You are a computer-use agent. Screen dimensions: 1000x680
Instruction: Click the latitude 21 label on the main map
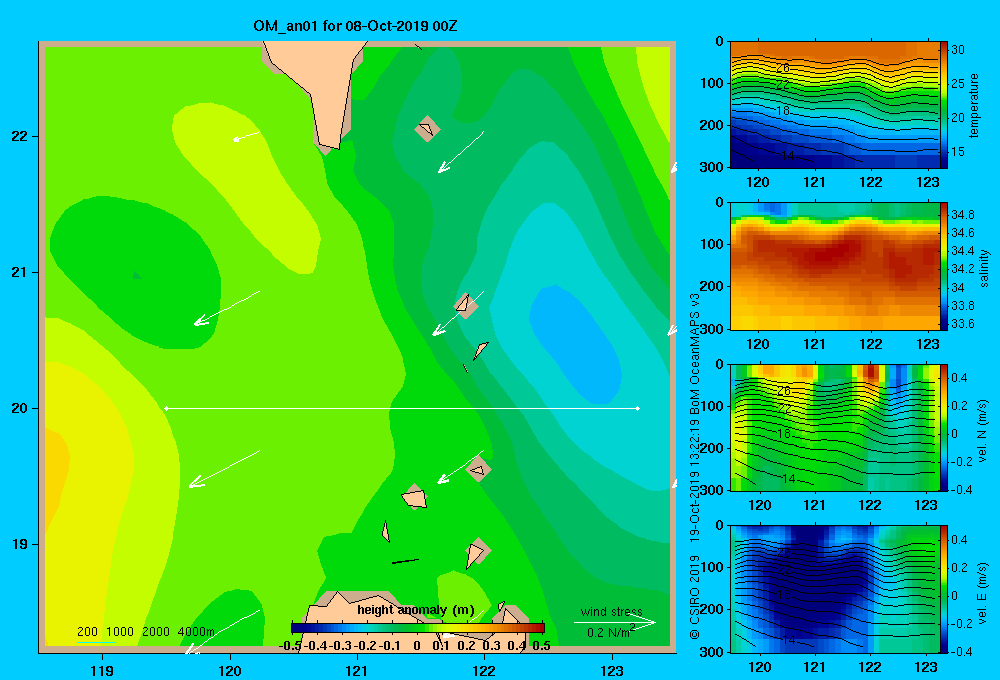tap(20, 272)
